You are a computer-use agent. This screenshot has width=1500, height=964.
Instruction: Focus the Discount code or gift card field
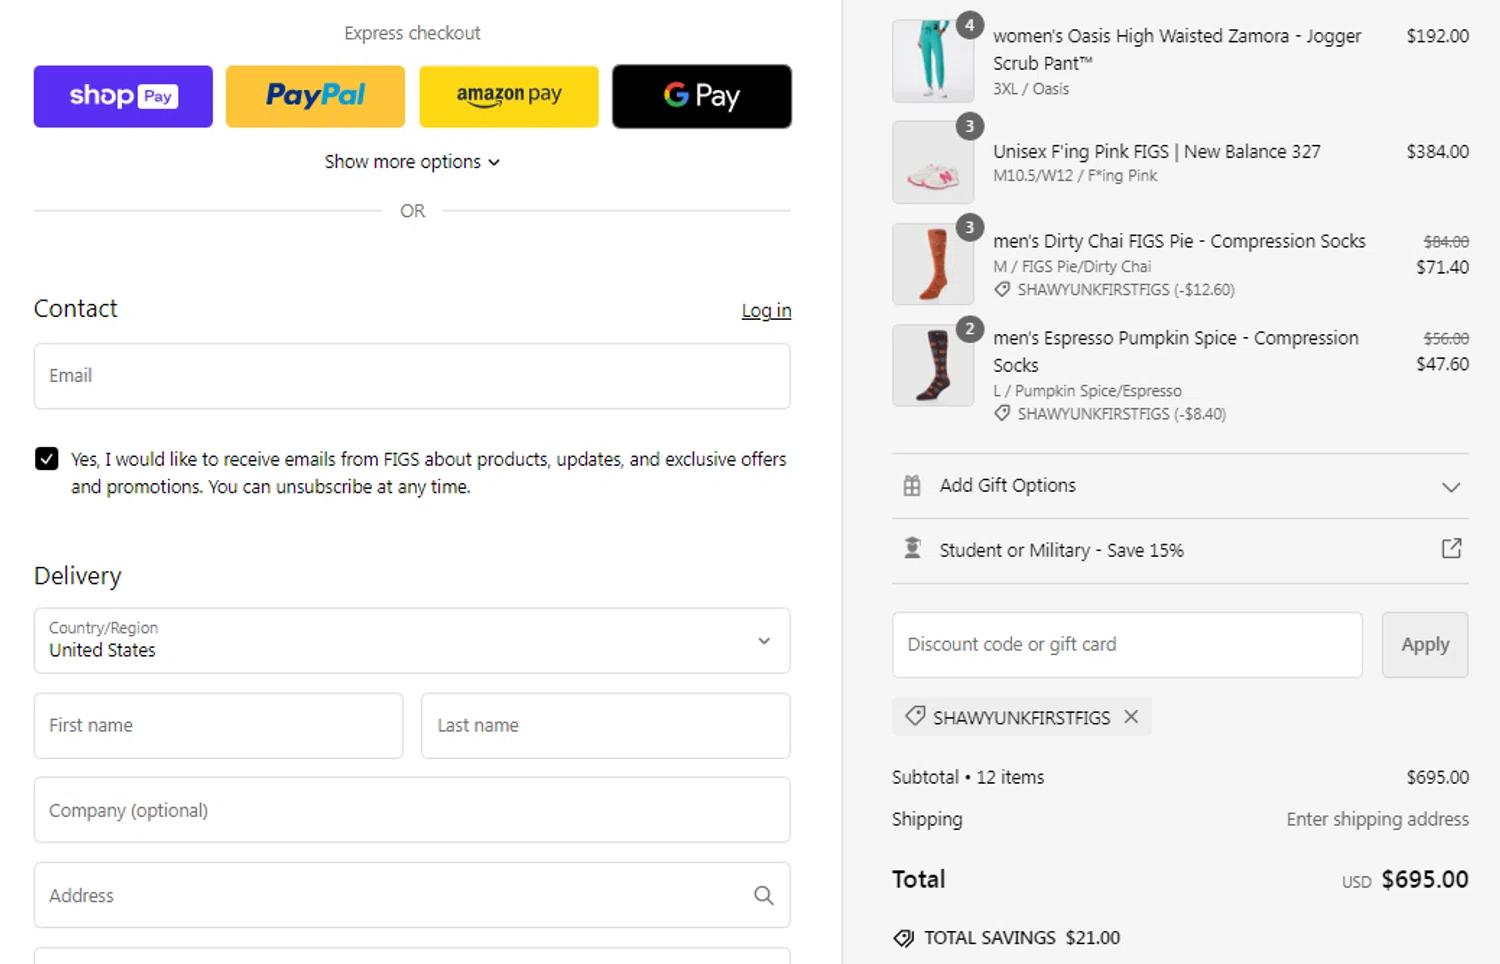click(1127, 645)
